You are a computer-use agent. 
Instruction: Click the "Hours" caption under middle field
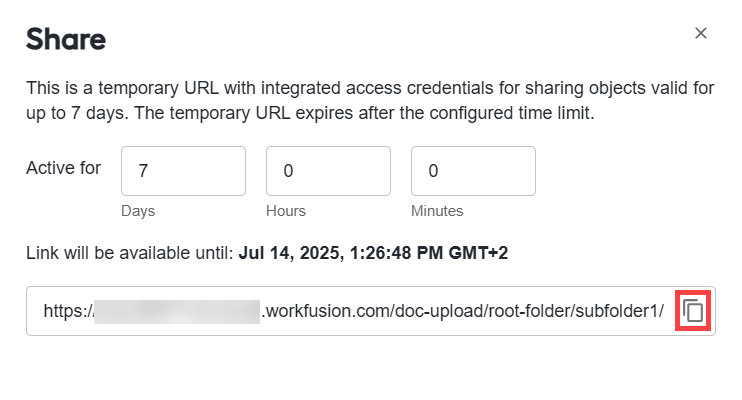pyautogui.click(x=286, y=211)
